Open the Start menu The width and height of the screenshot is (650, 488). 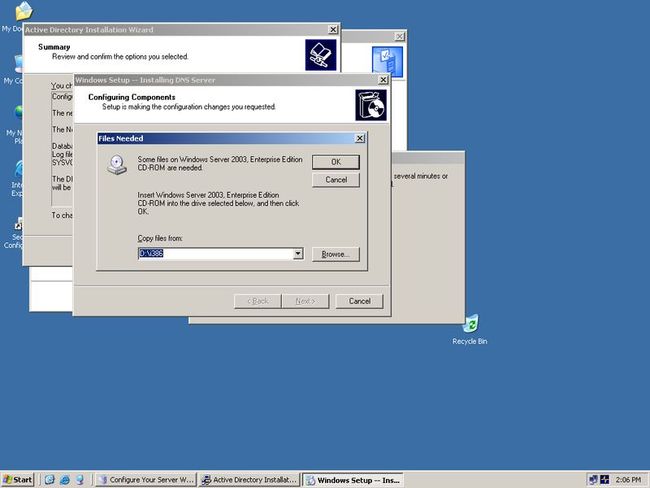17,480
